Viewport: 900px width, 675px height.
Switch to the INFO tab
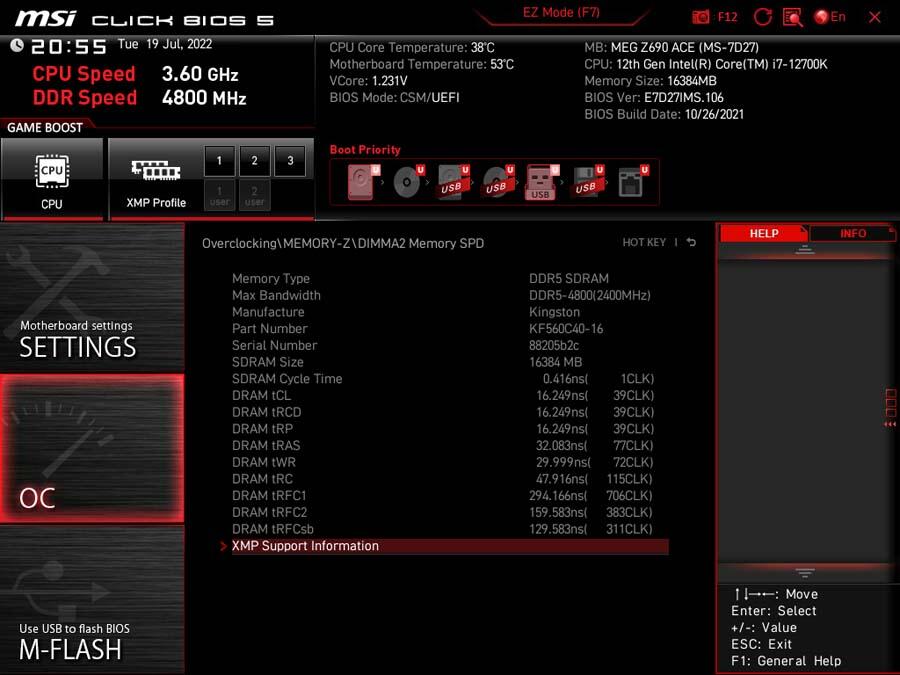[x=853, y=234]
